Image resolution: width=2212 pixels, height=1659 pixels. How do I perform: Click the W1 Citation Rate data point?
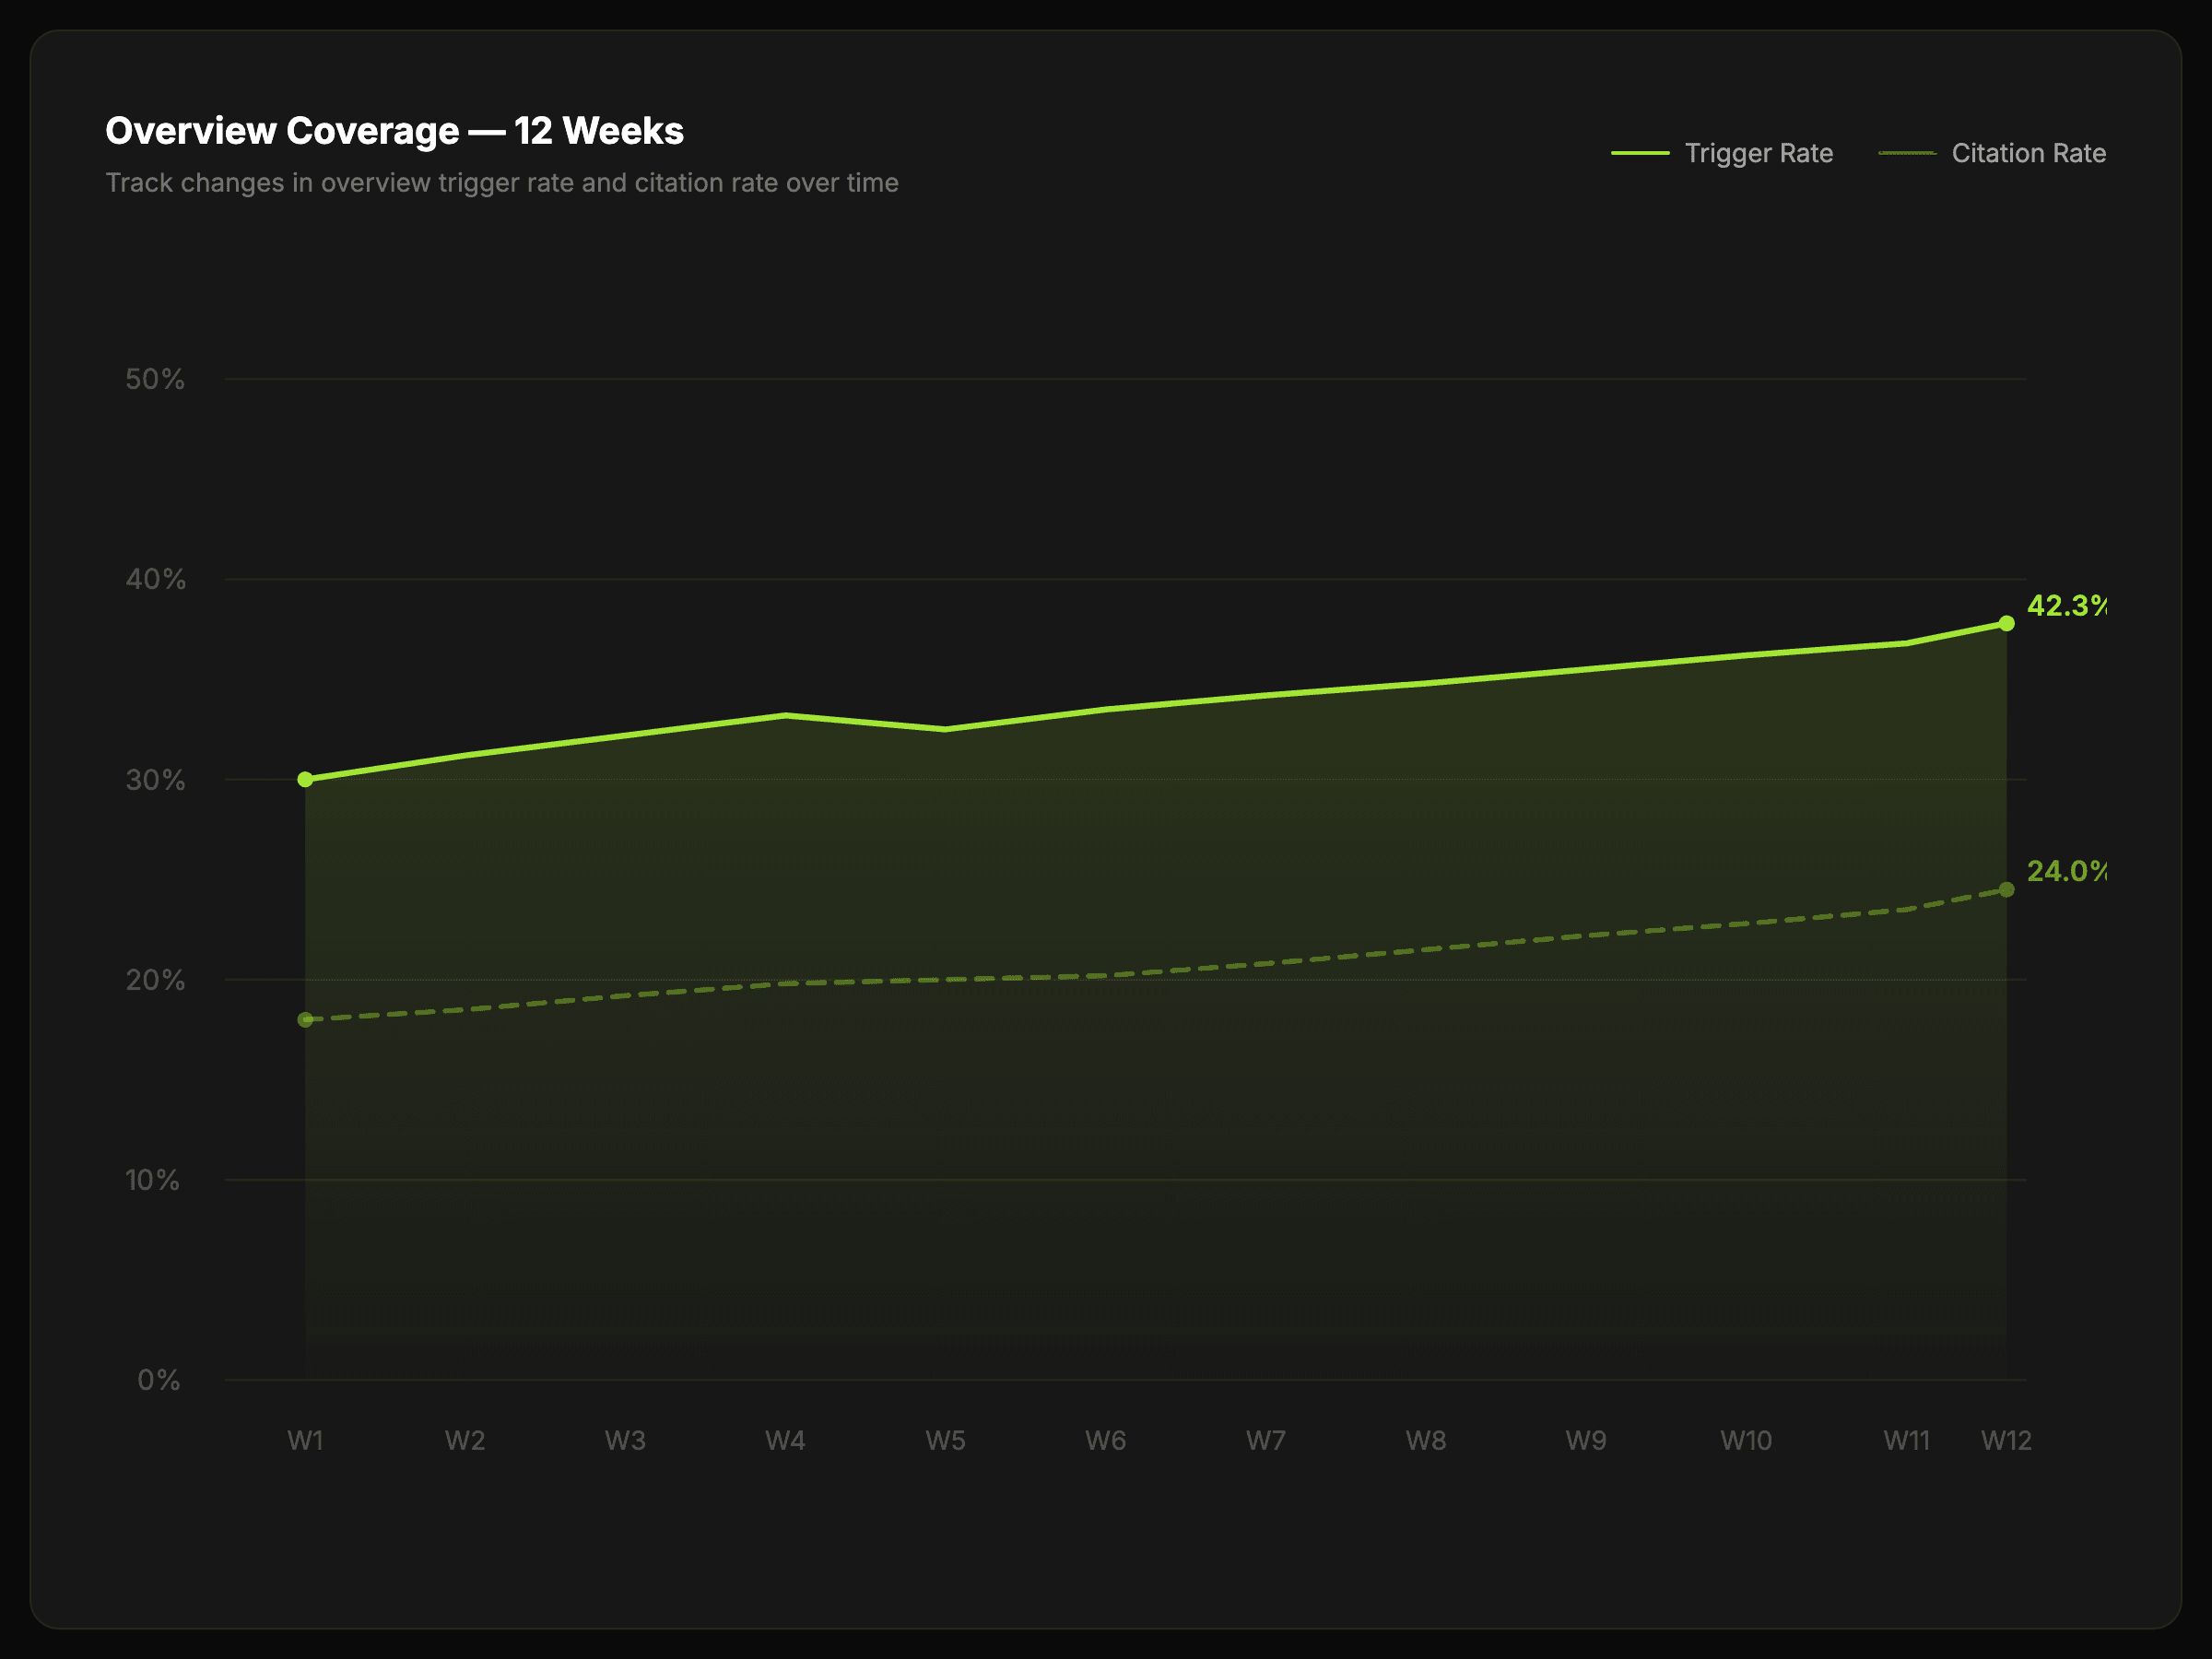click(x=305, y=1019)
